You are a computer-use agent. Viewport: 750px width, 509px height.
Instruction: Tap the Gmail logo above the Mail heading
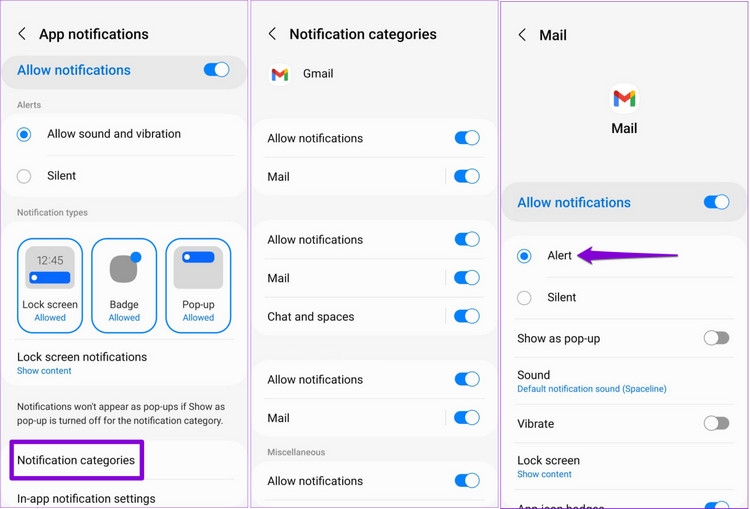click(624, 99)
